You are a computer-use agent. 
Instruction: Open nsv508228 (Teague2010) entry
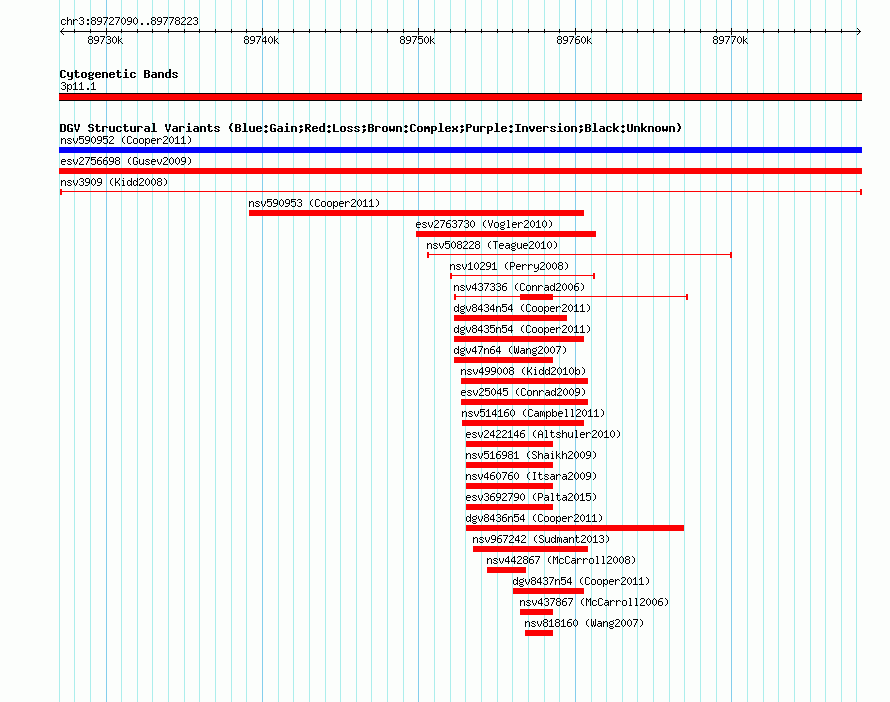492,245
